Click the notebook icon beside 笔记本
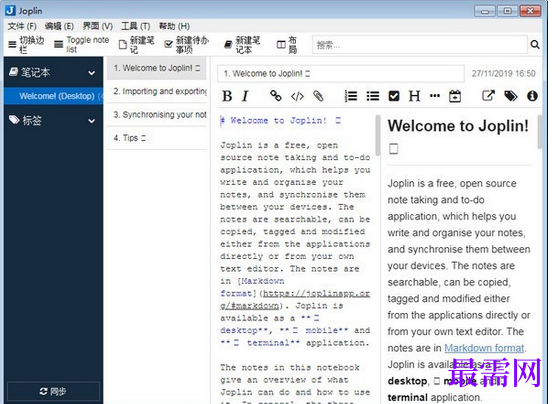The width and height of the screenshot is (560, 404). click(x=14, y=72)
